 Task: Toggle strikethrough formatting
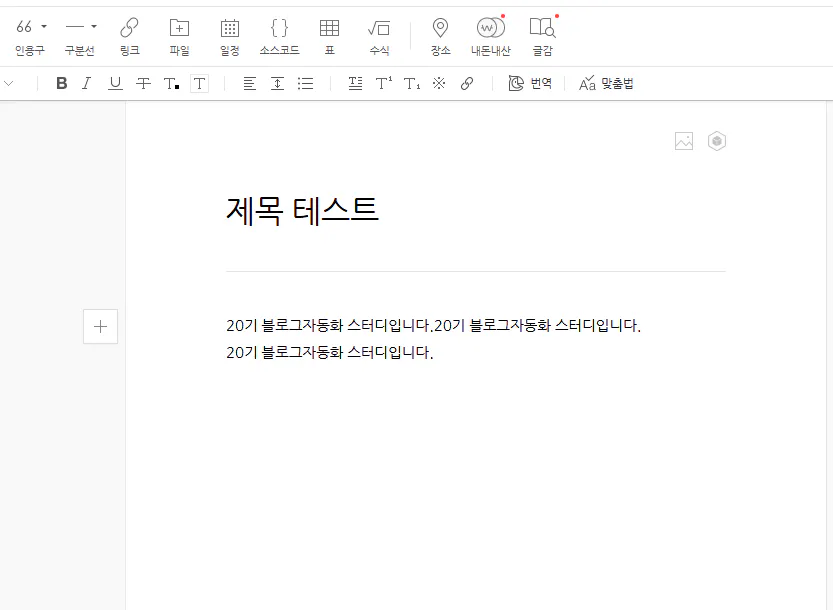tap(143, 83)
